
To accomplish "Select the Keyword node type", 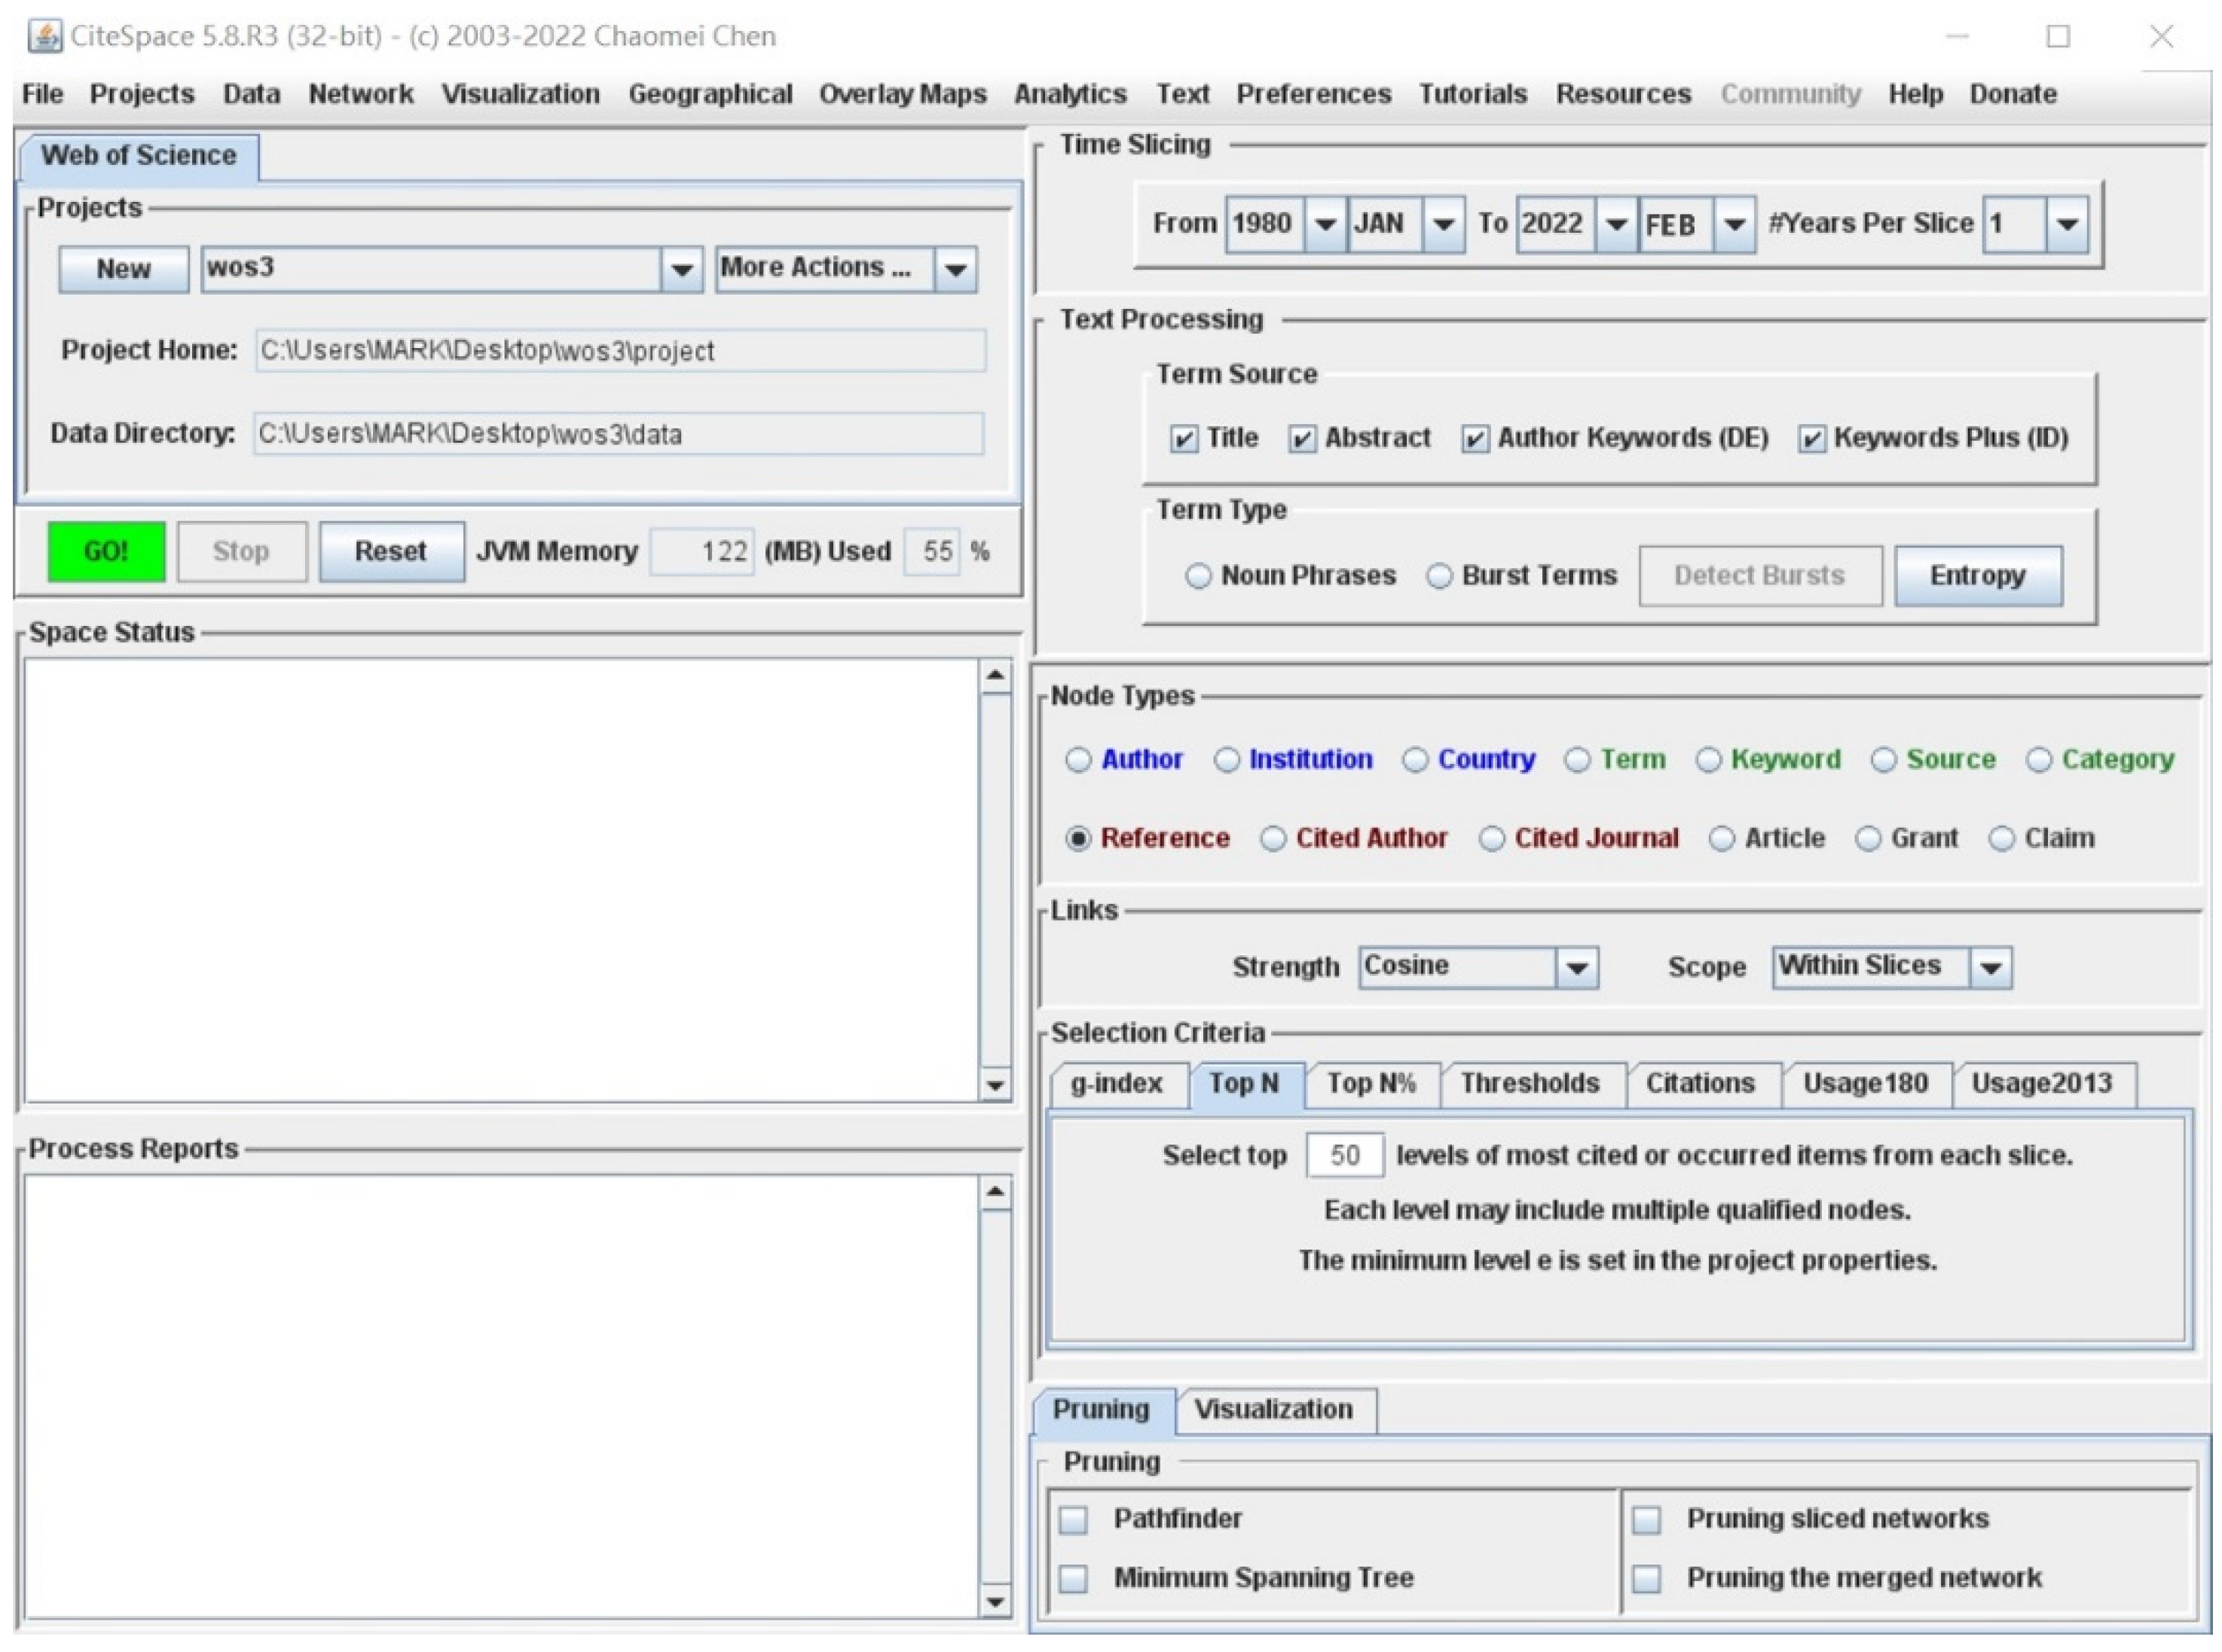I will tap(1709, 761).
